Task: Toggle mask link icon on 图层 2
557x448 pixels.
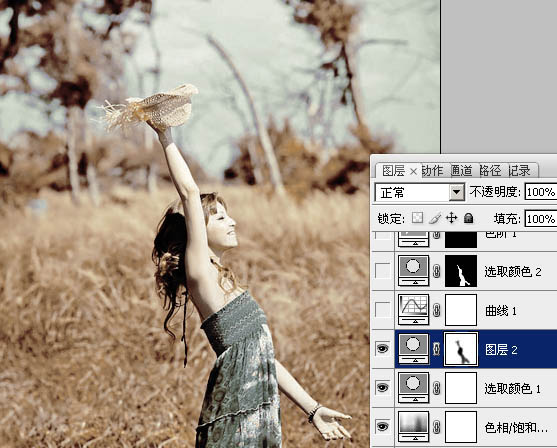Action: point(437,349)
